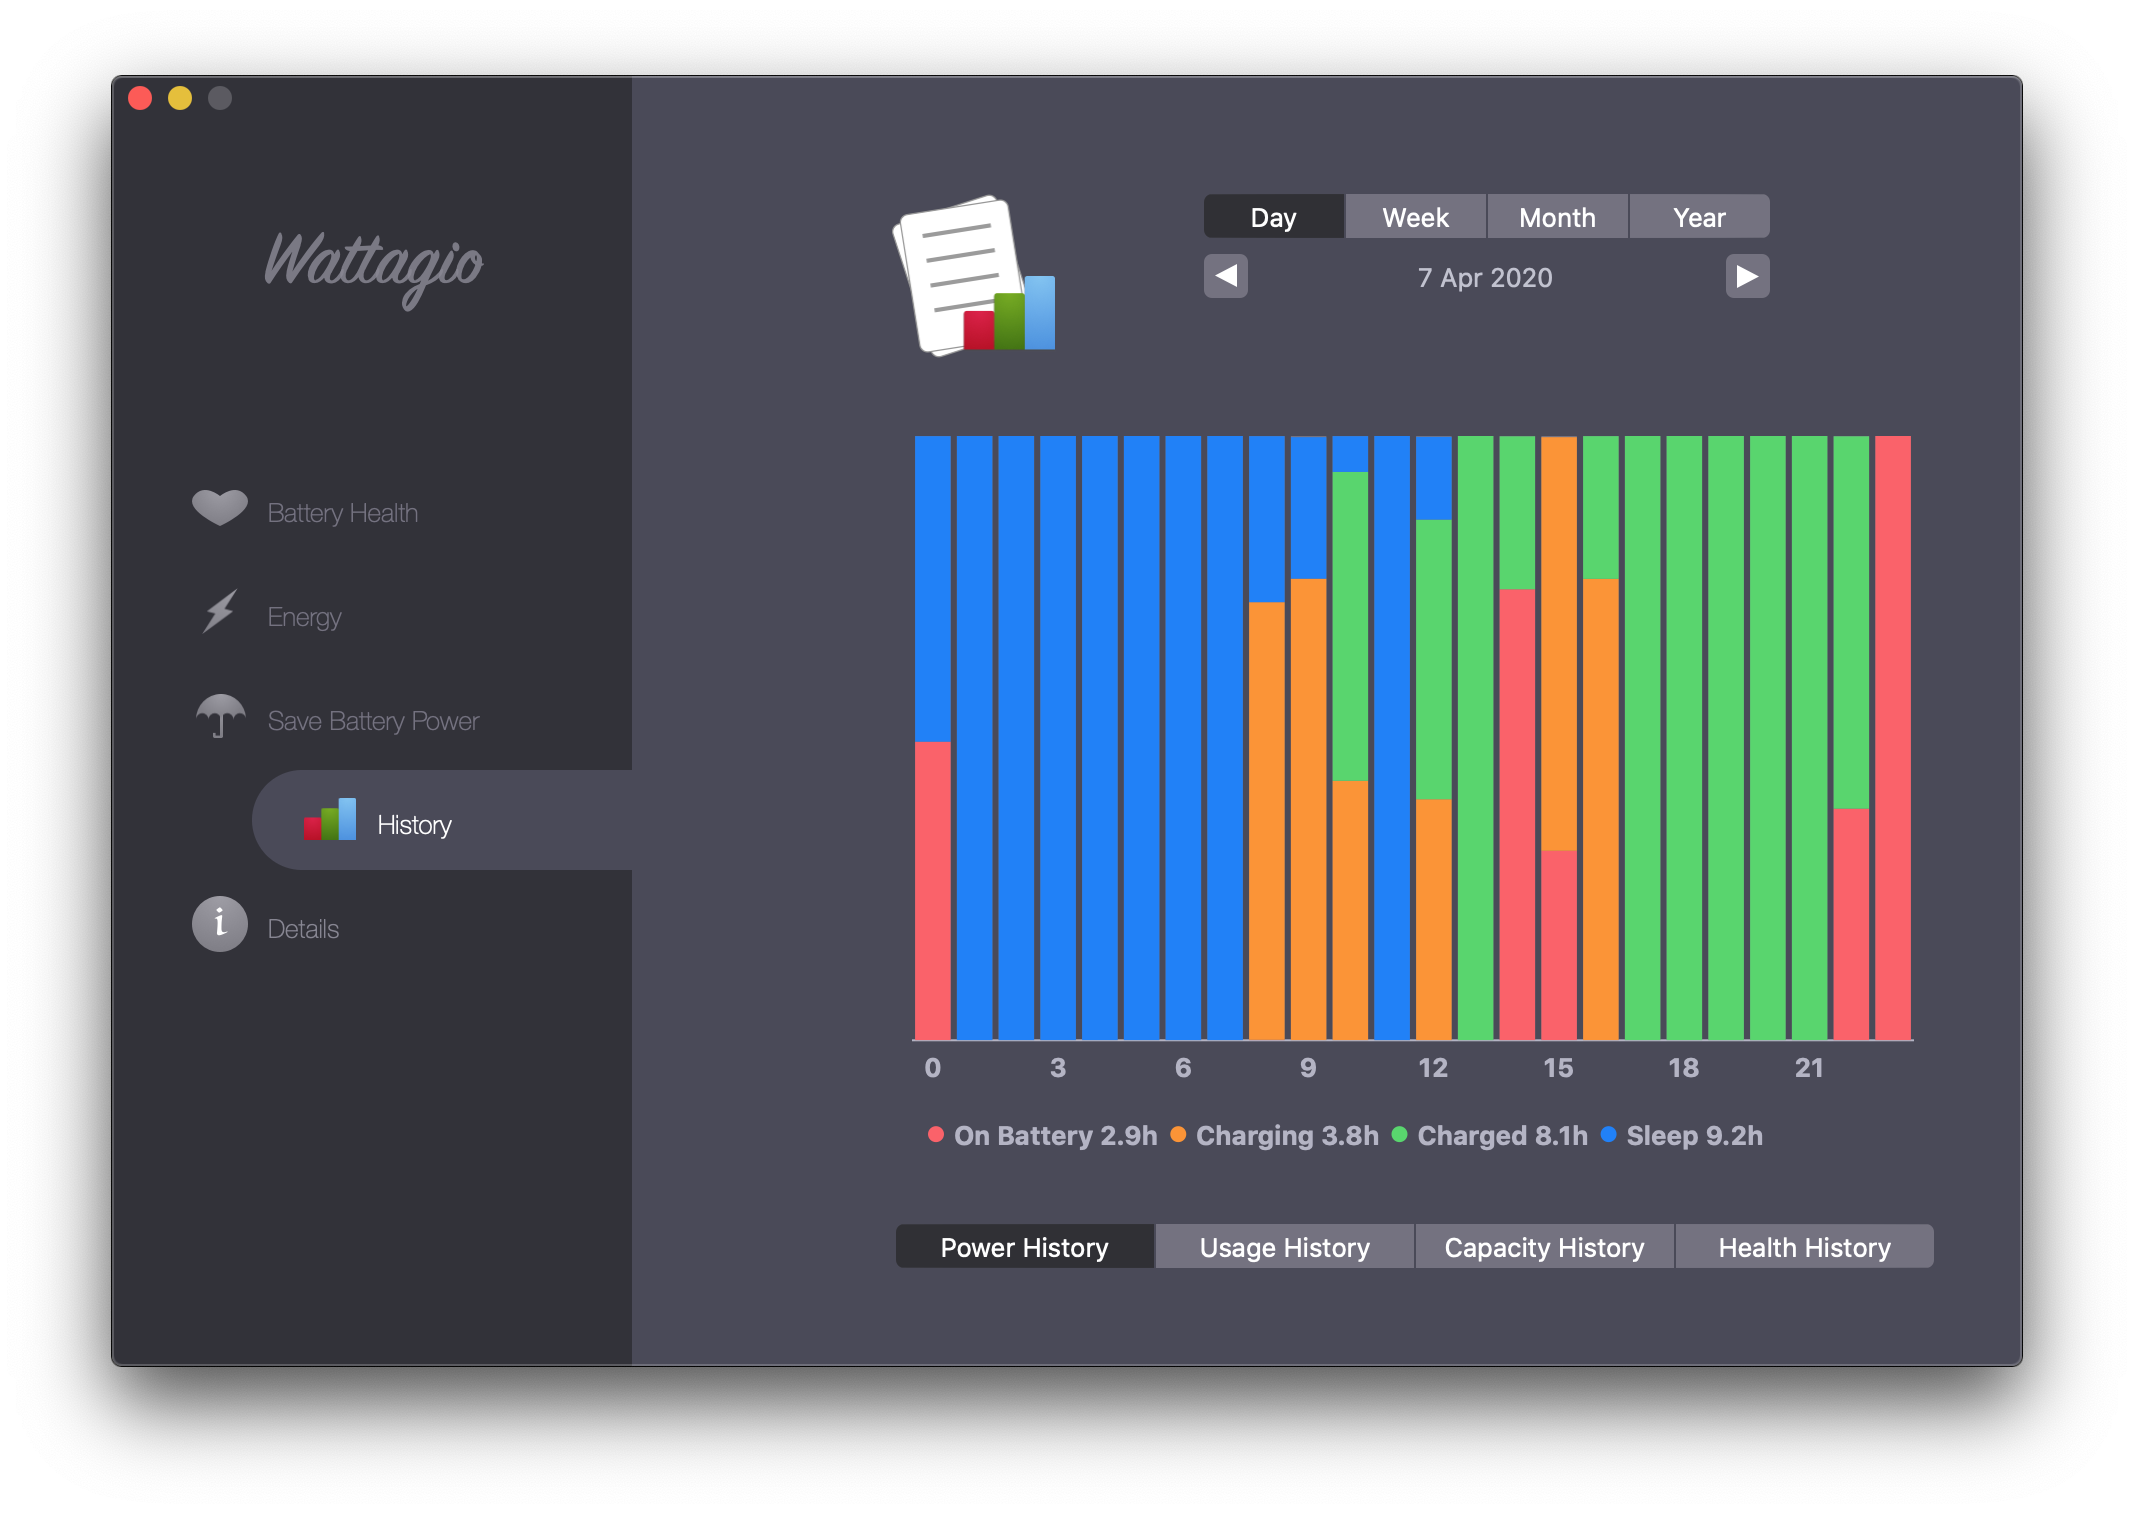The image size is (2134, 1514).
Task: Click the Save Battery Power umbrella icon
Action: (220, 716)
